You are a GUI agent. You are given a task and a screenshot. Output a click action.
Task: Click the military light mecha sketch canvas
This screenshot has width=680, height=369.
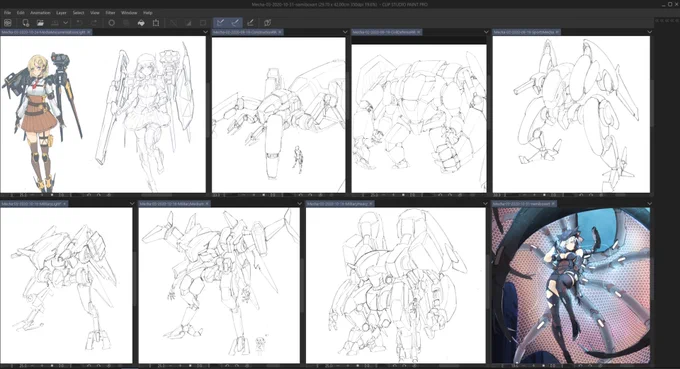[66, 285]
